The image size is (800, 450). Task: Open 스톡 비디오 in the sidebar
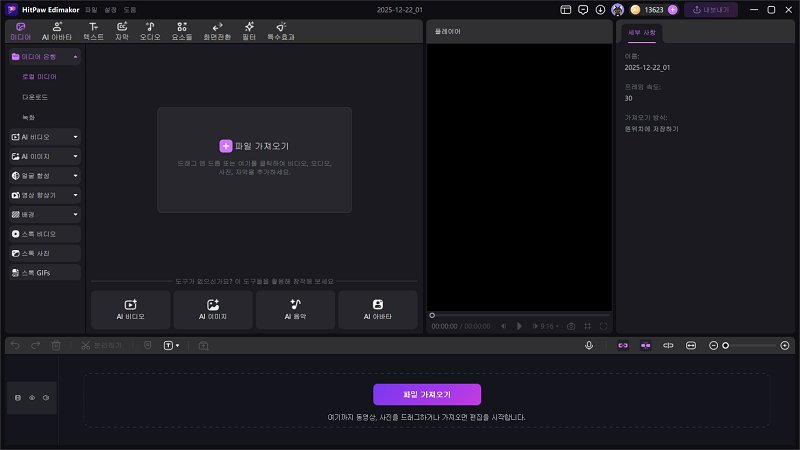[45, 234]
